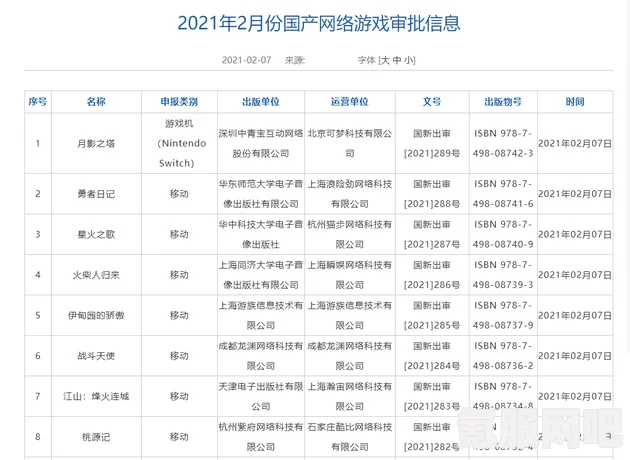Click game name 星火之歌

pyautogui.click(x=96, y=235)
